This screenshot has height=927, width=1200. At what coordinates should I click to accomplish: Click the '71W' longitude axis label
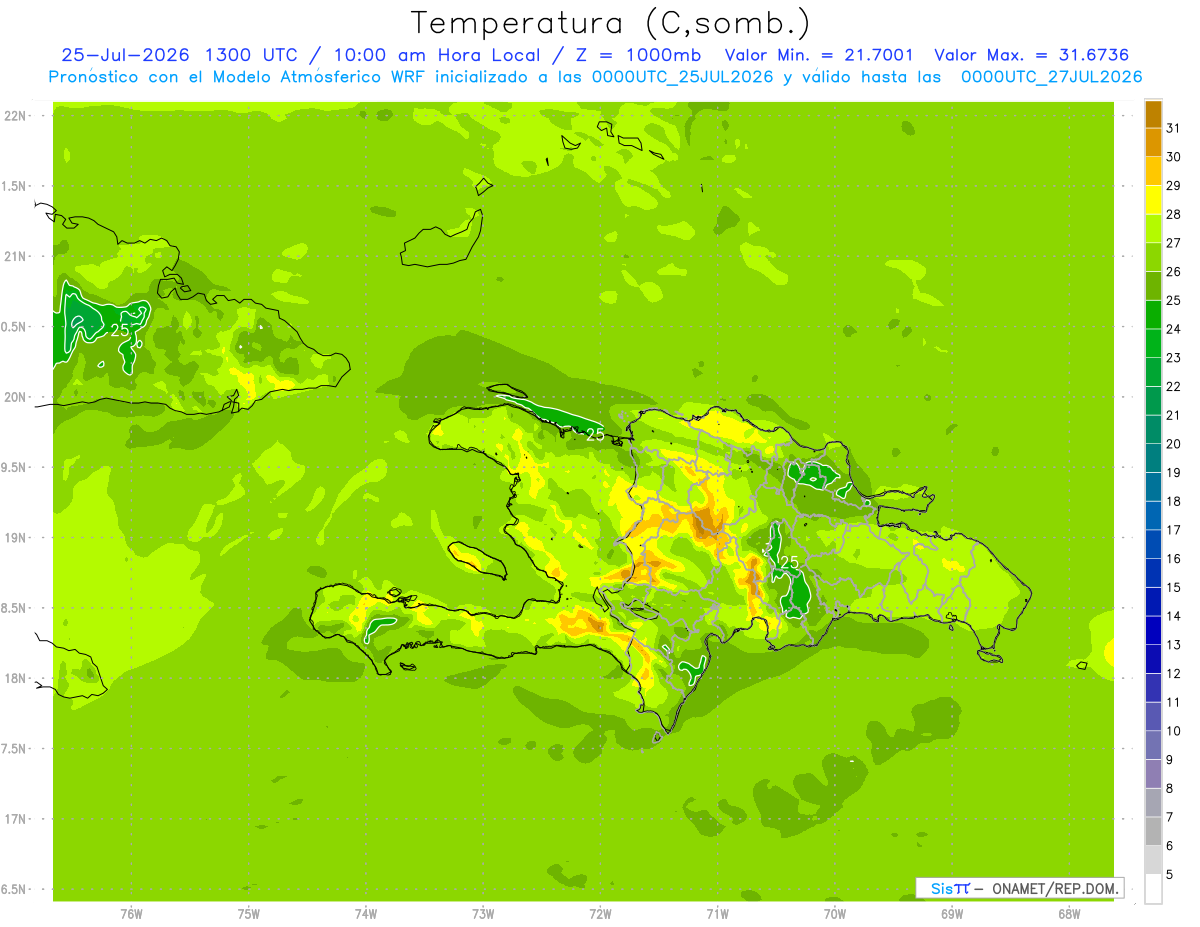click(x=717, y=913)
